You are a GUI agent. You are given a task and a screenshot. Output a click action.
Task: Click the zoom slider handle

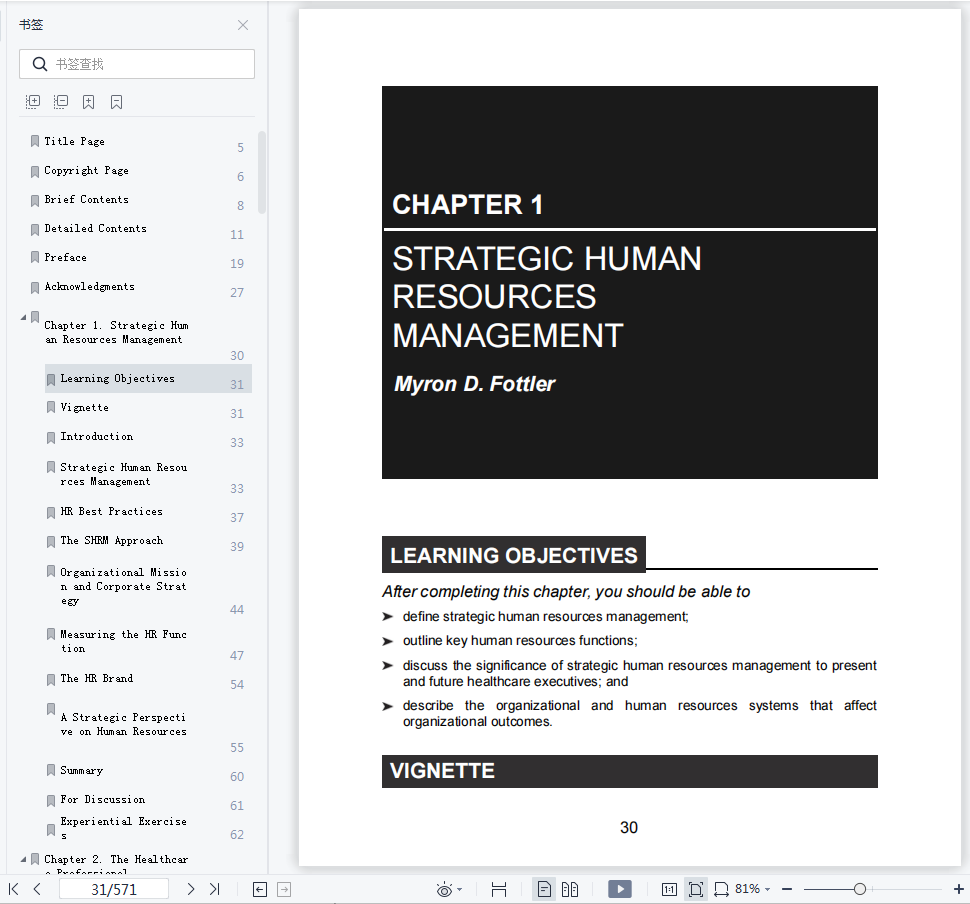[x=859, y=889]
